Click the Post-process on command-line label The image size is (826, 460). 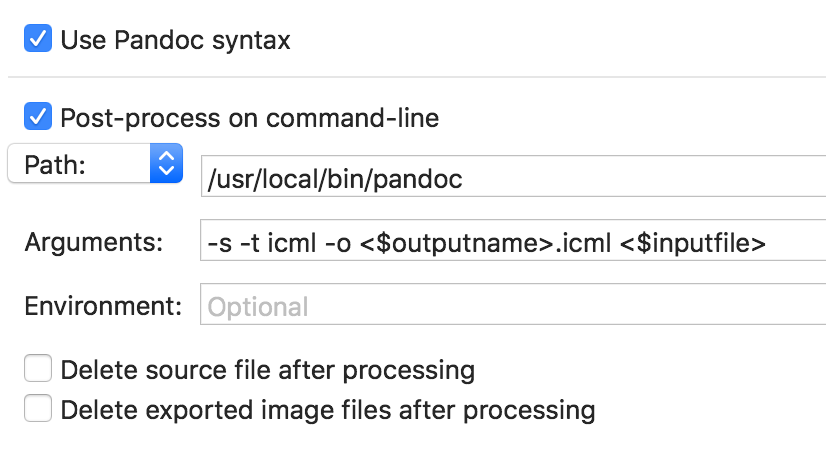pyautogui.click(x=250, y=118)
